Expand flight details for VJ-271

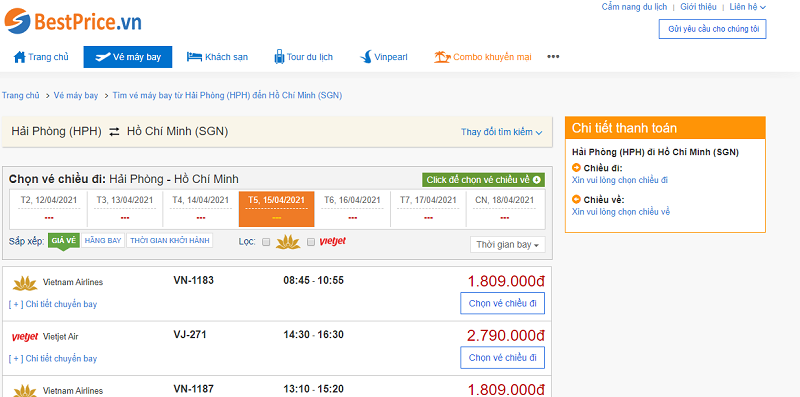[53, 359]
